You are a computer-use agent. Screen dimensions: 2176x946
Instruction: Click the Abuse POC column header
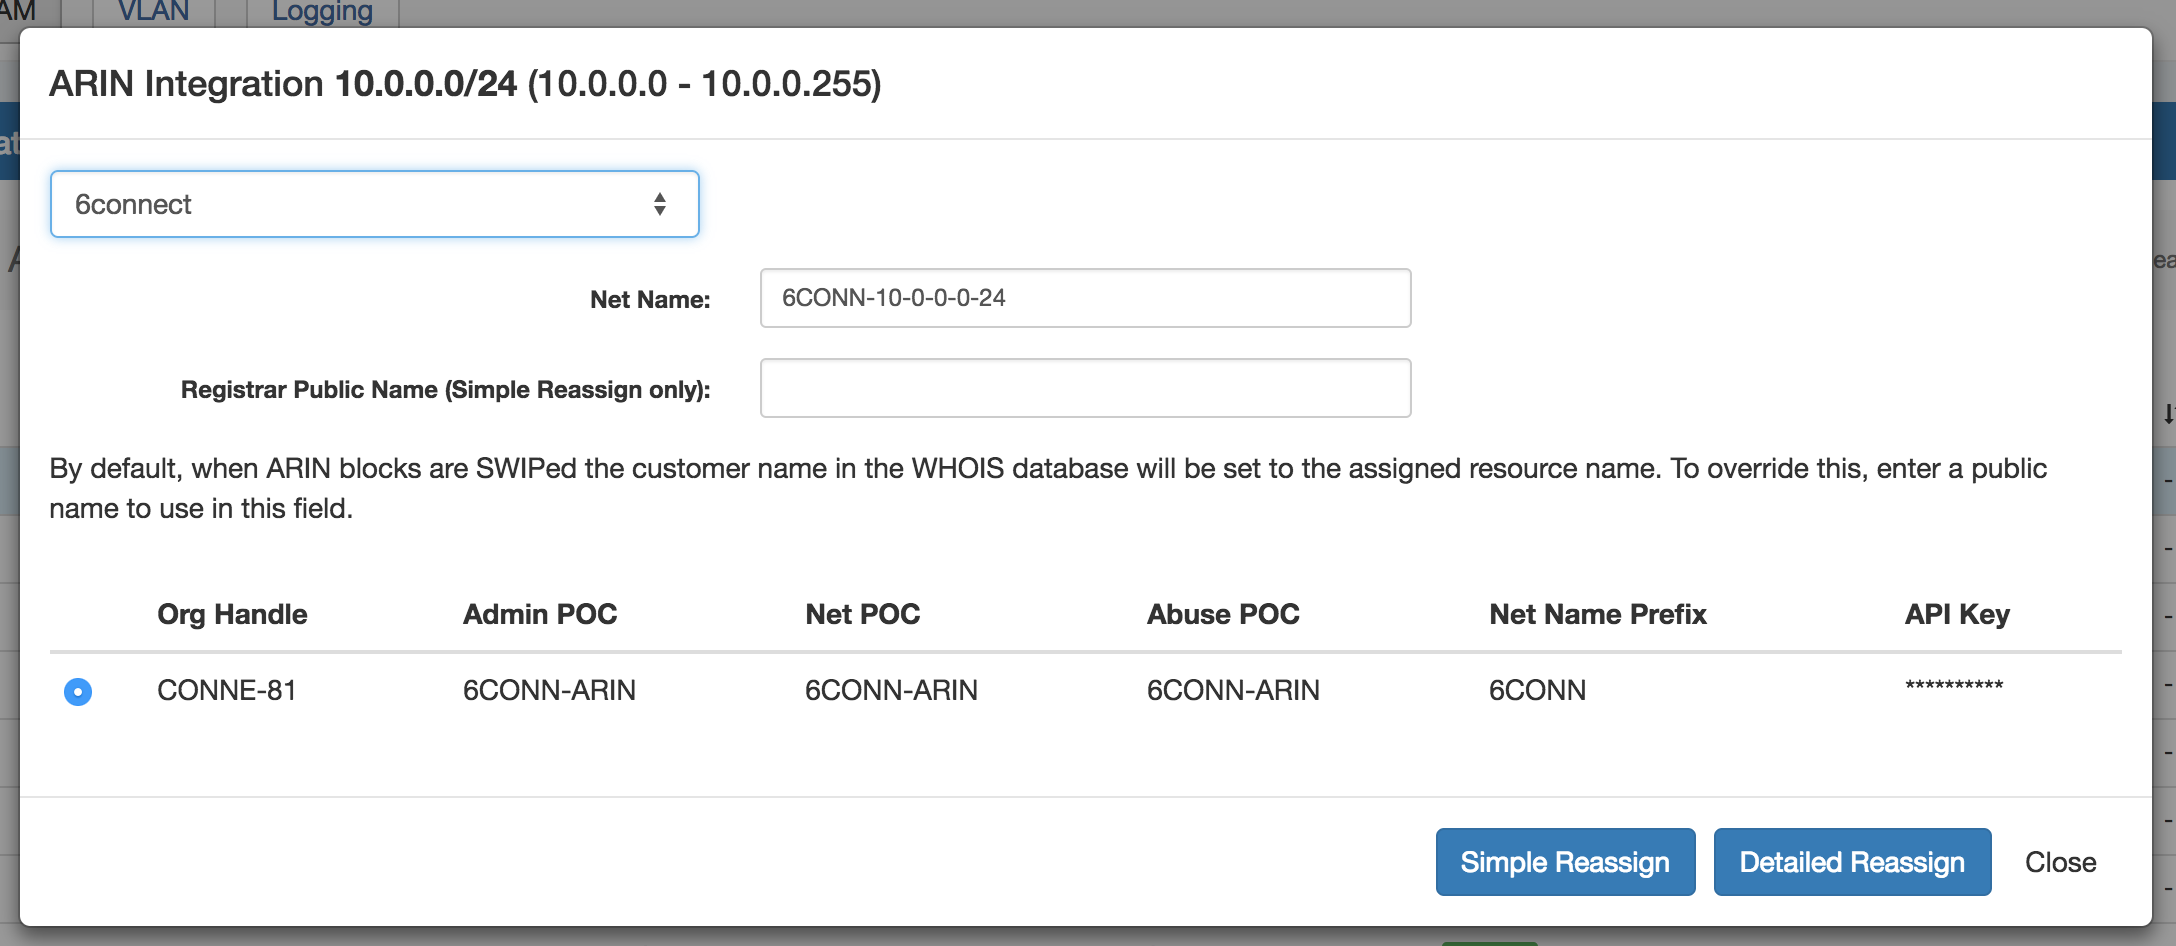pos(1223,614)
